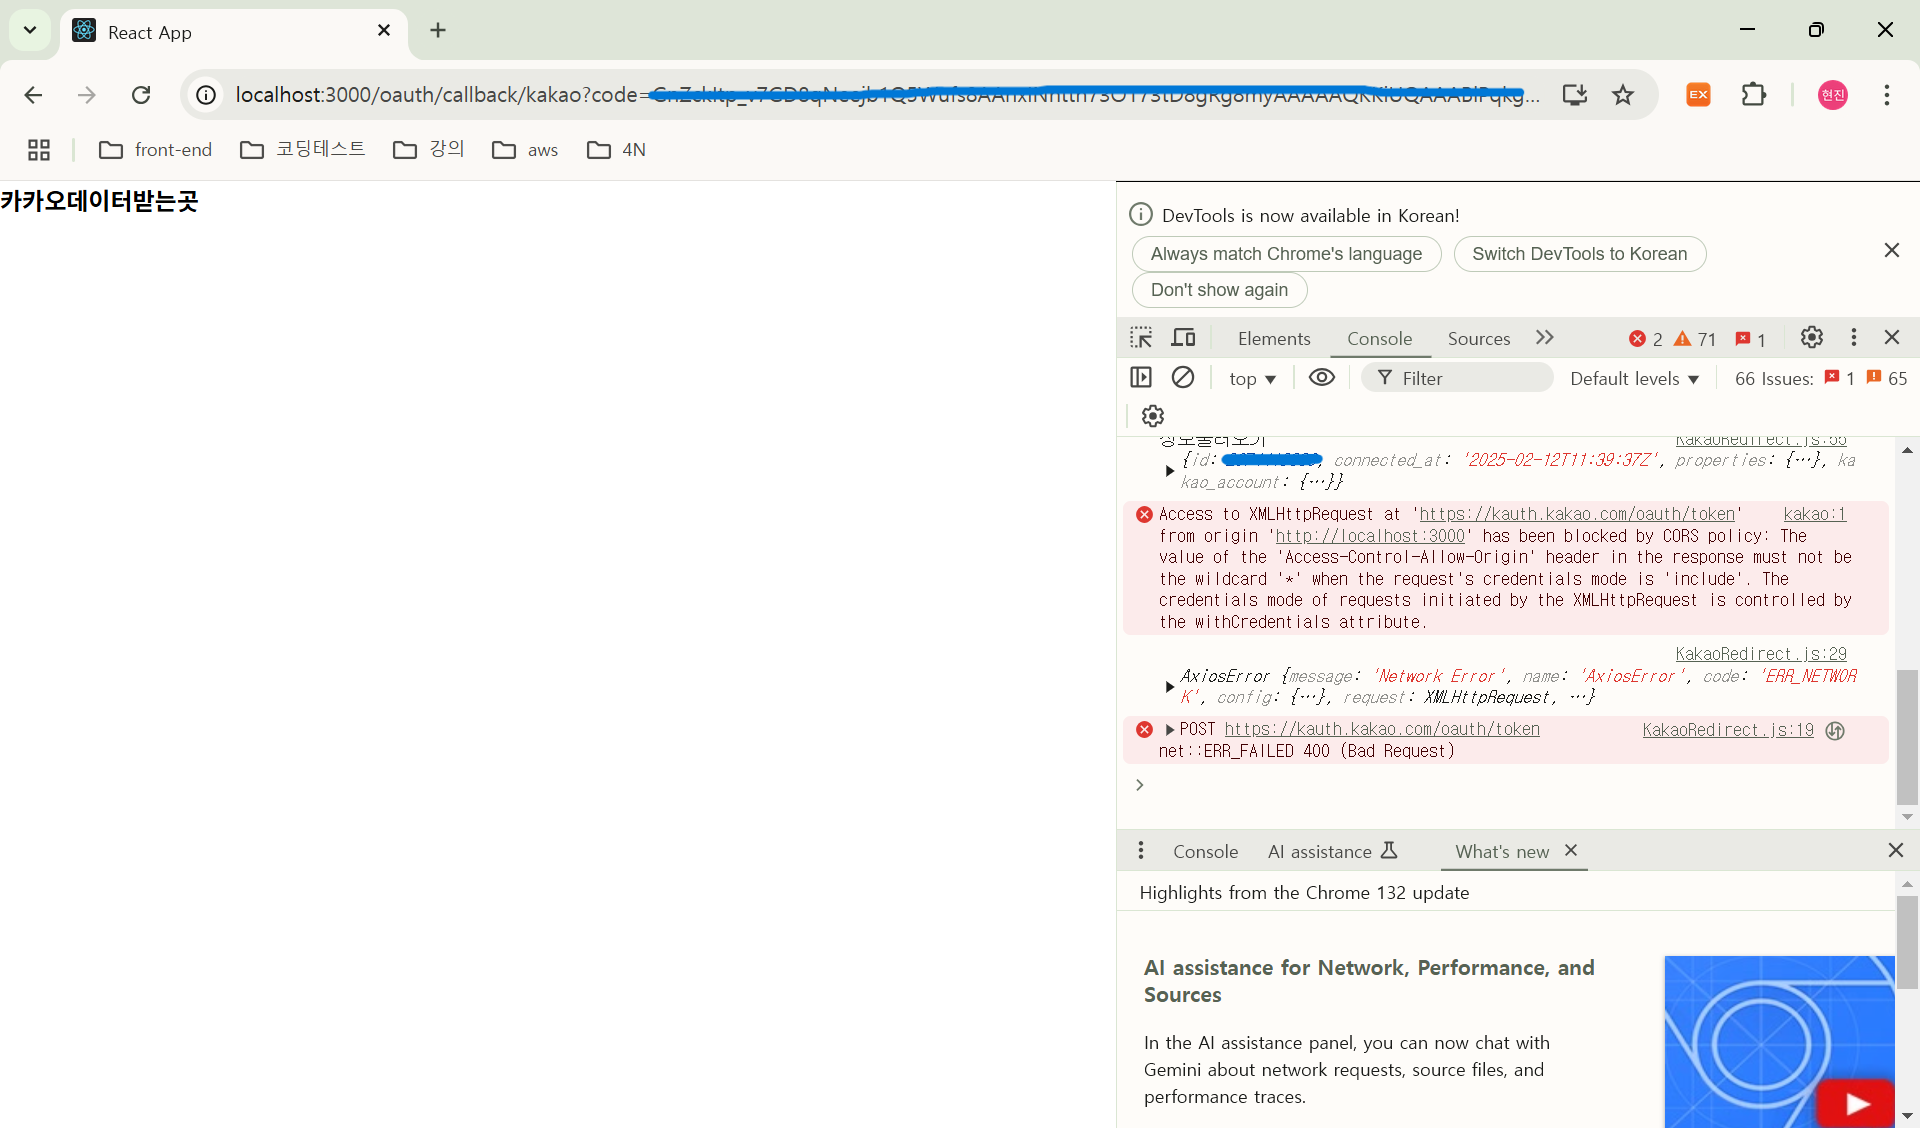Viewport: 1920px width, 1128px height.
Task: Close the What's new tab
Action: tap(1571, 851)
